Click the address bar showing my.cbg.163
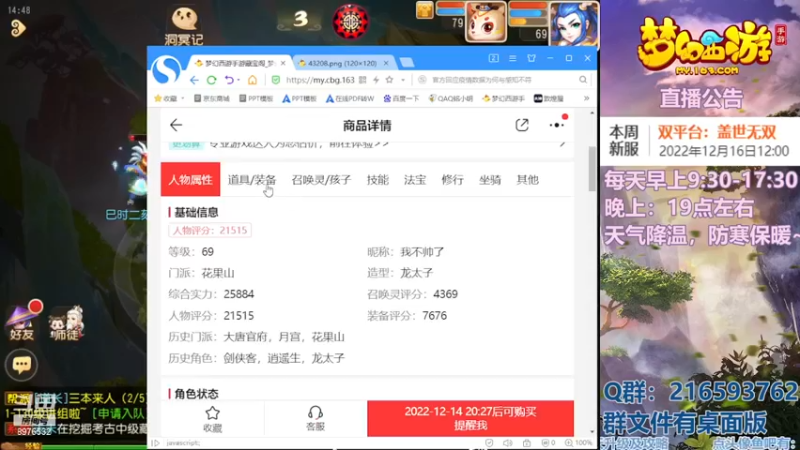Screen dimensions: 800x450 coord(320,80)
